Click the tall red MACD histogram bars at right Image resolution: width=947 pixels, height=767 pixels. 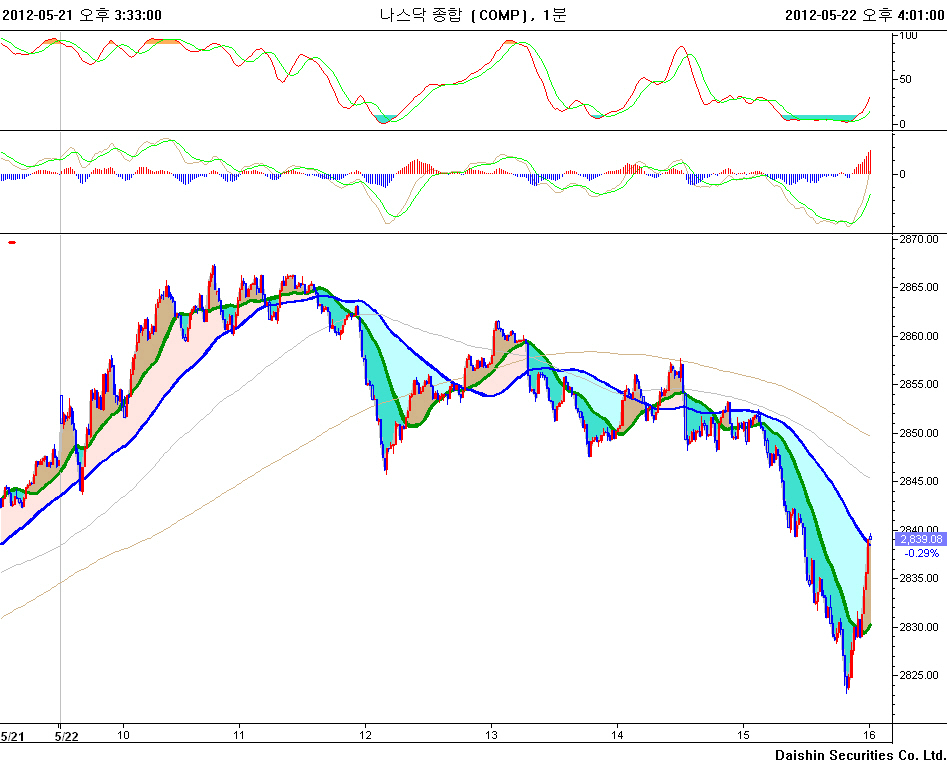click(x=867, y=162)
